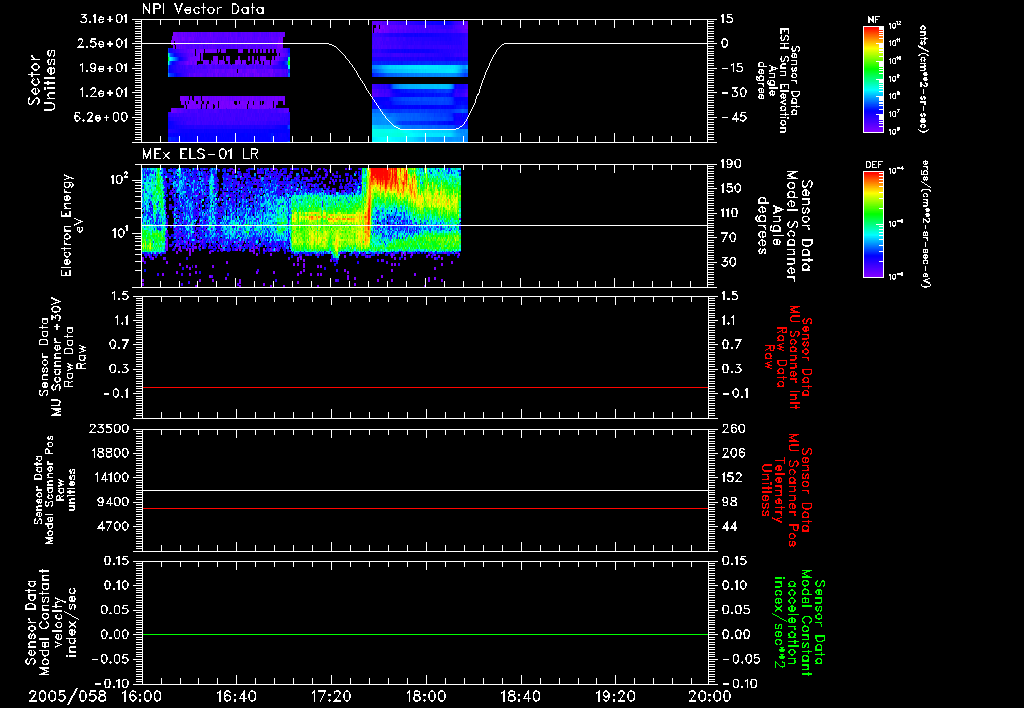Click the red "MU Scanner Init Raw Data" label
1024x708 pixels.
pos(787,357)
